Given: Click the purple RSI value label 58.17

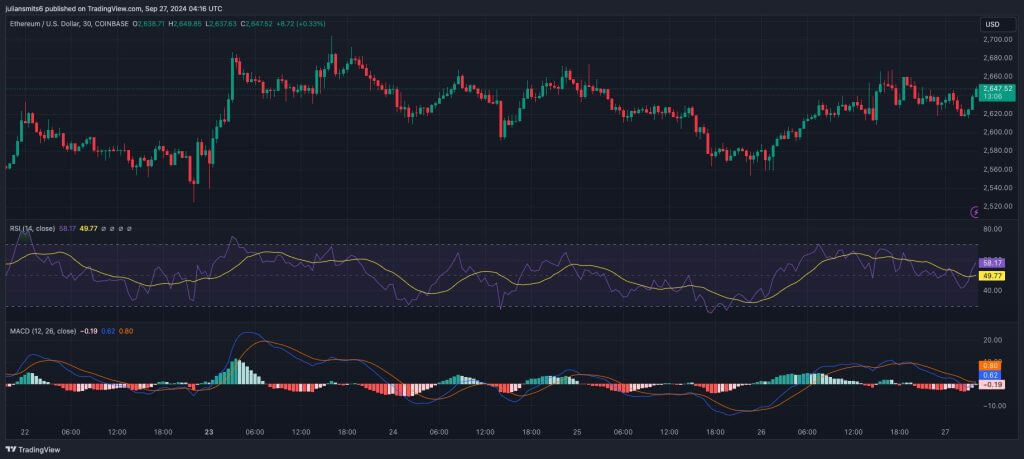Looking at the screenshot, I should tap(992, 262).
